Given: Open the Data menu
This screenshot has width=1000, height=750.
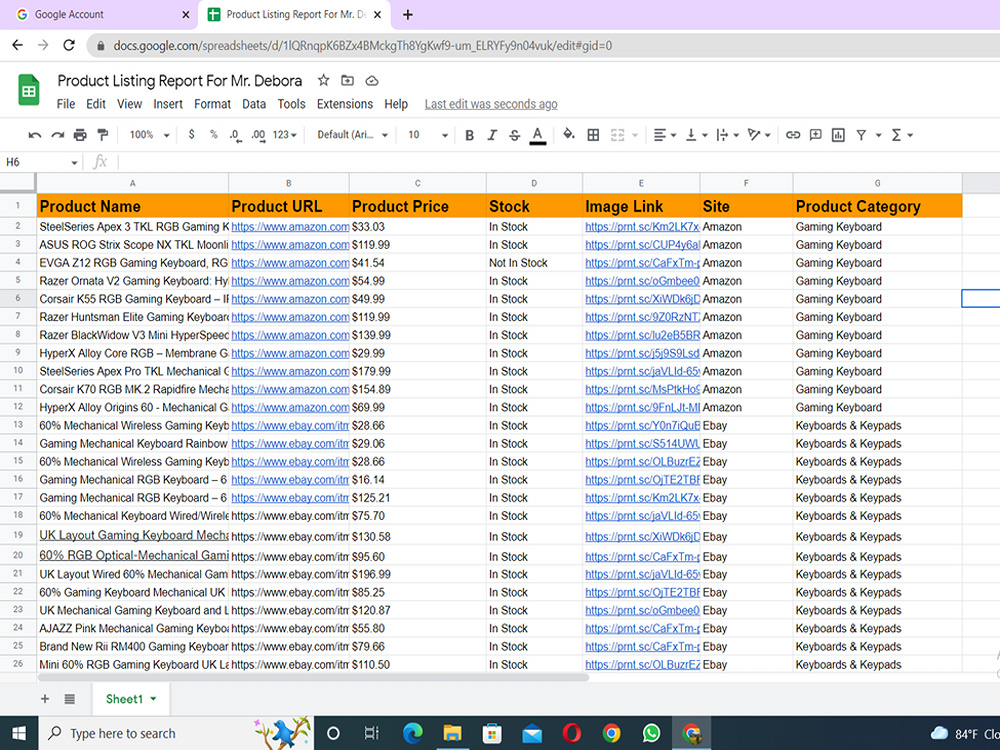Looking at the screenshot, I should coord(254,104).
